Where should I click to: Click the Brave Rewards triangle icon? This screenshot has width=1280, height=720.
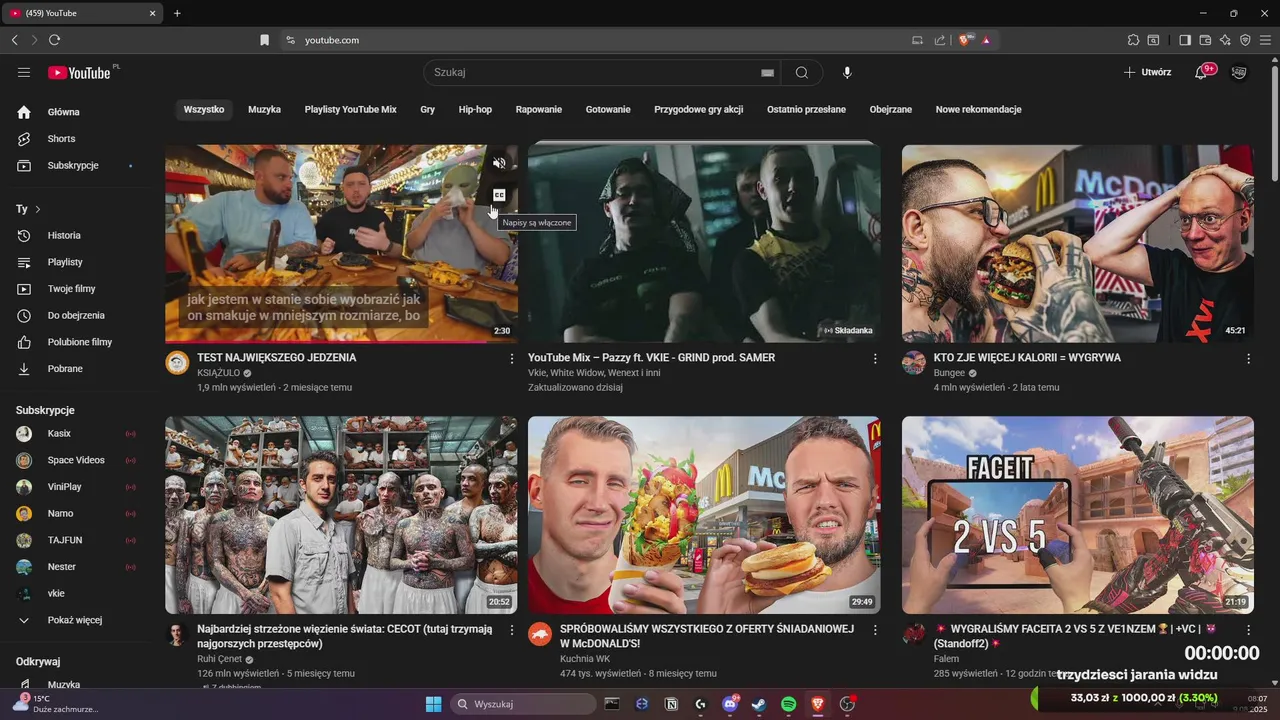pos(986,40)
